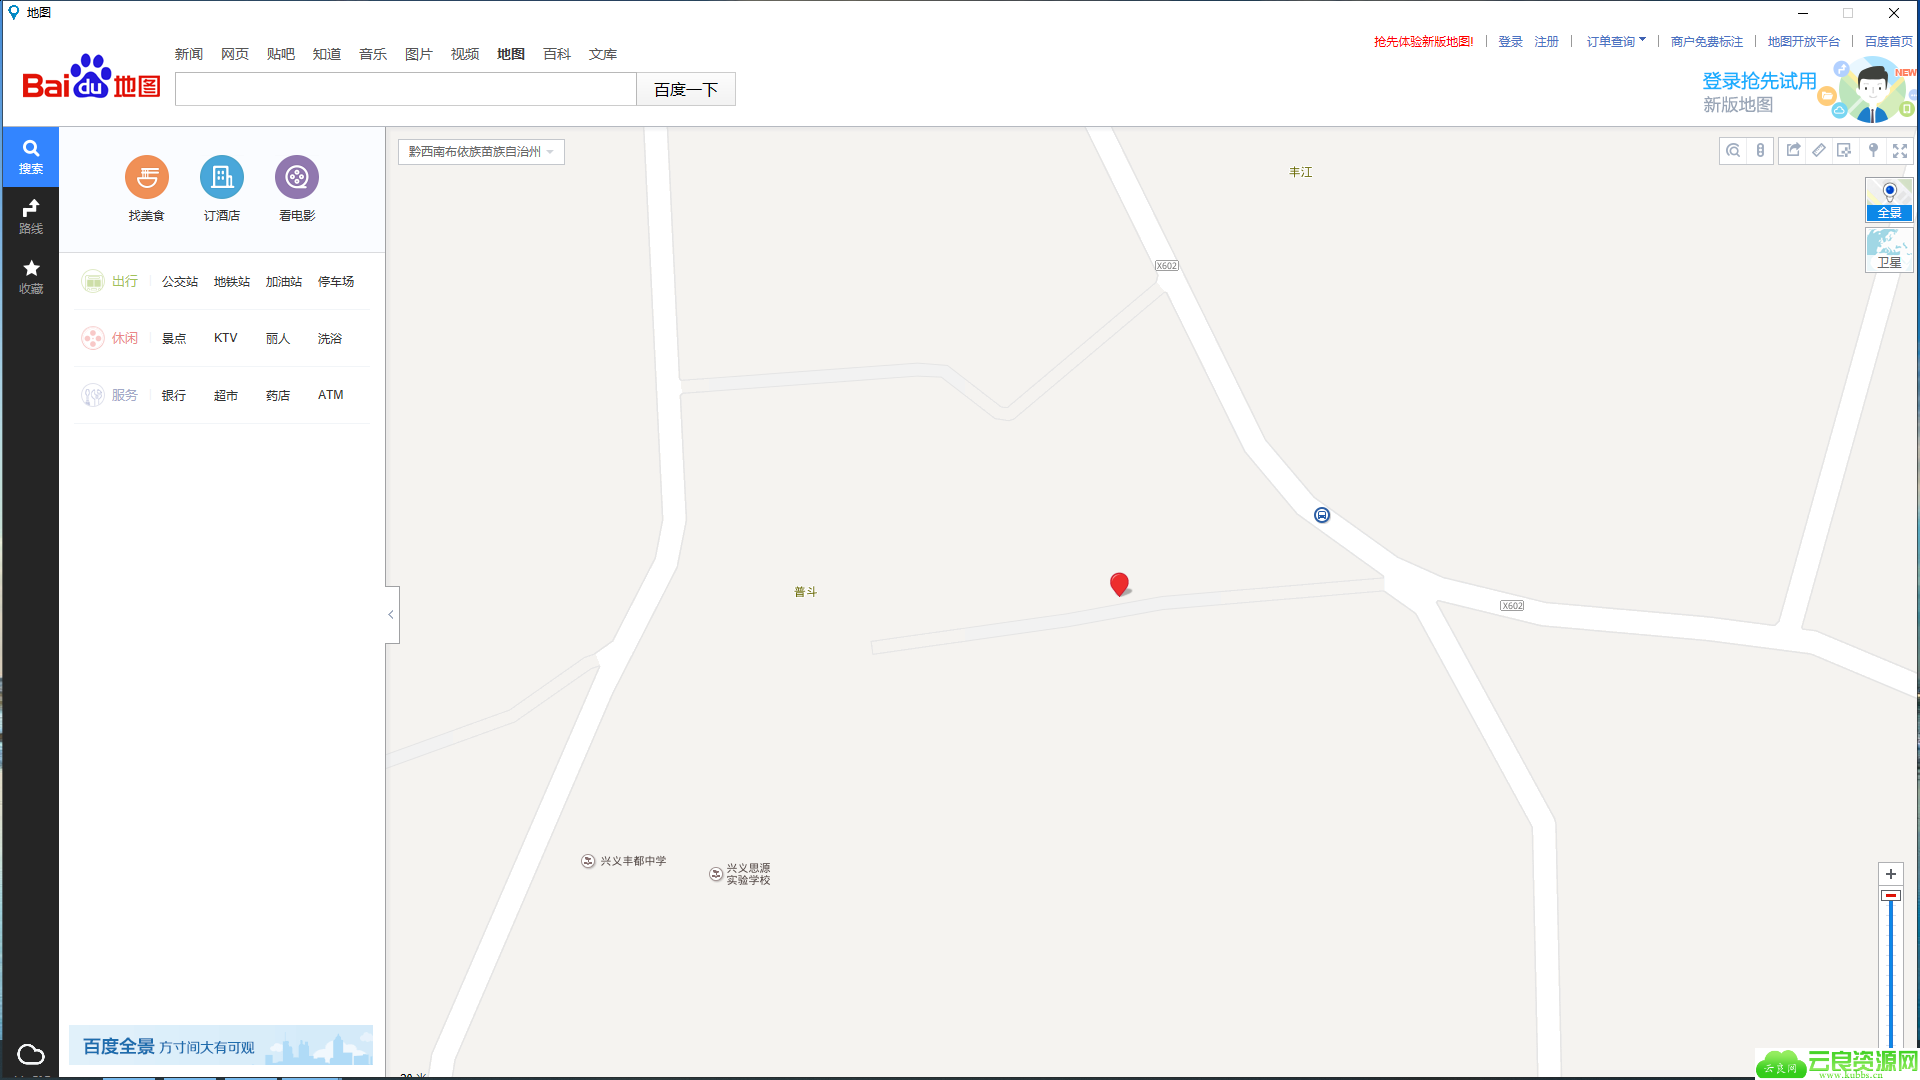Click the 登录 login link
The height and width of the screenshot is (1080, 1920).
(x=1510, y=41)
